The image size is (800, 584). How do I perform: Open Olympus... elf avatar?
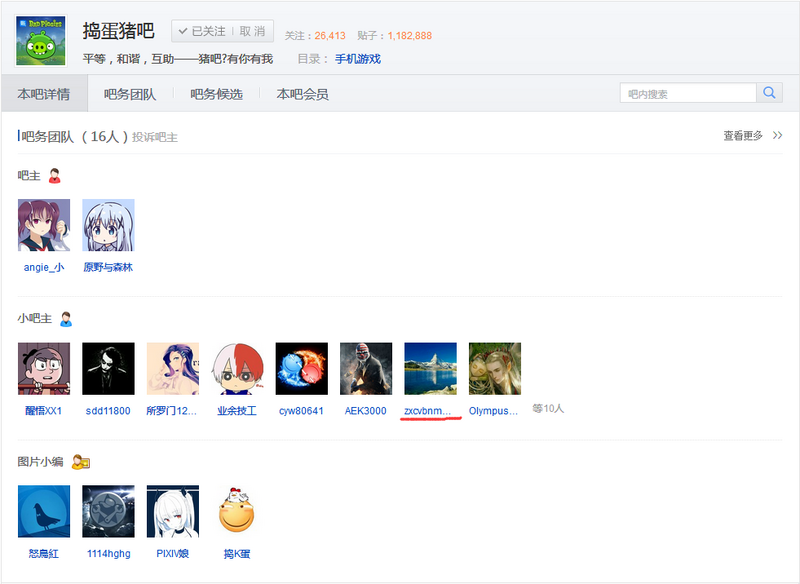coord(495,368)
